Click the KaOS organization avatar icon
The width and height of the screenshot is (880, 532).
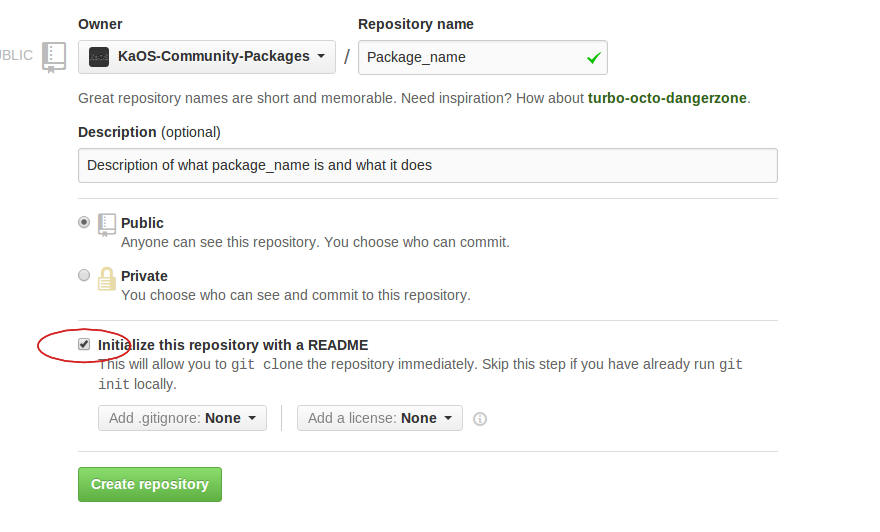(99, 57)
